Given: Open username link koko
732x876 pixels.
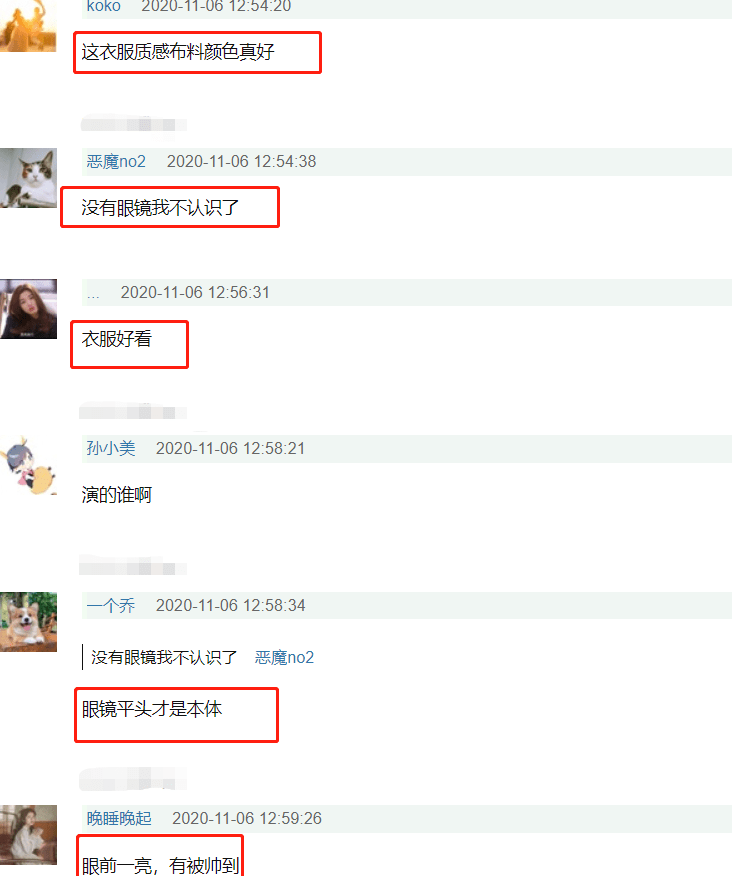Looking at the screenshot, I should [103, 6].
